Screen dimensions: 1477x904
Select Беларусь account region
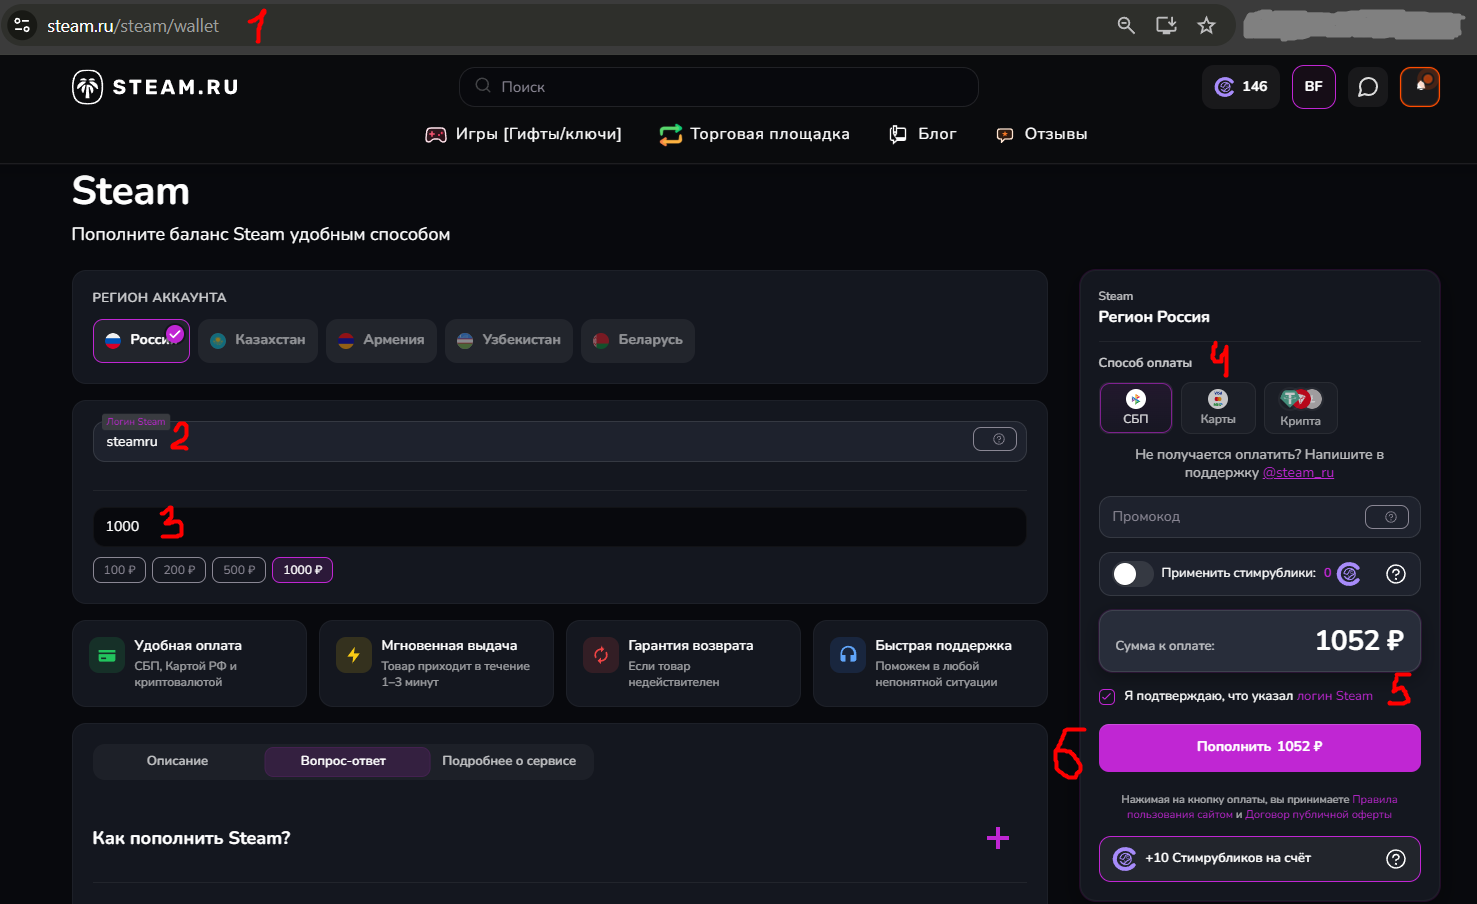click(638, 340)
